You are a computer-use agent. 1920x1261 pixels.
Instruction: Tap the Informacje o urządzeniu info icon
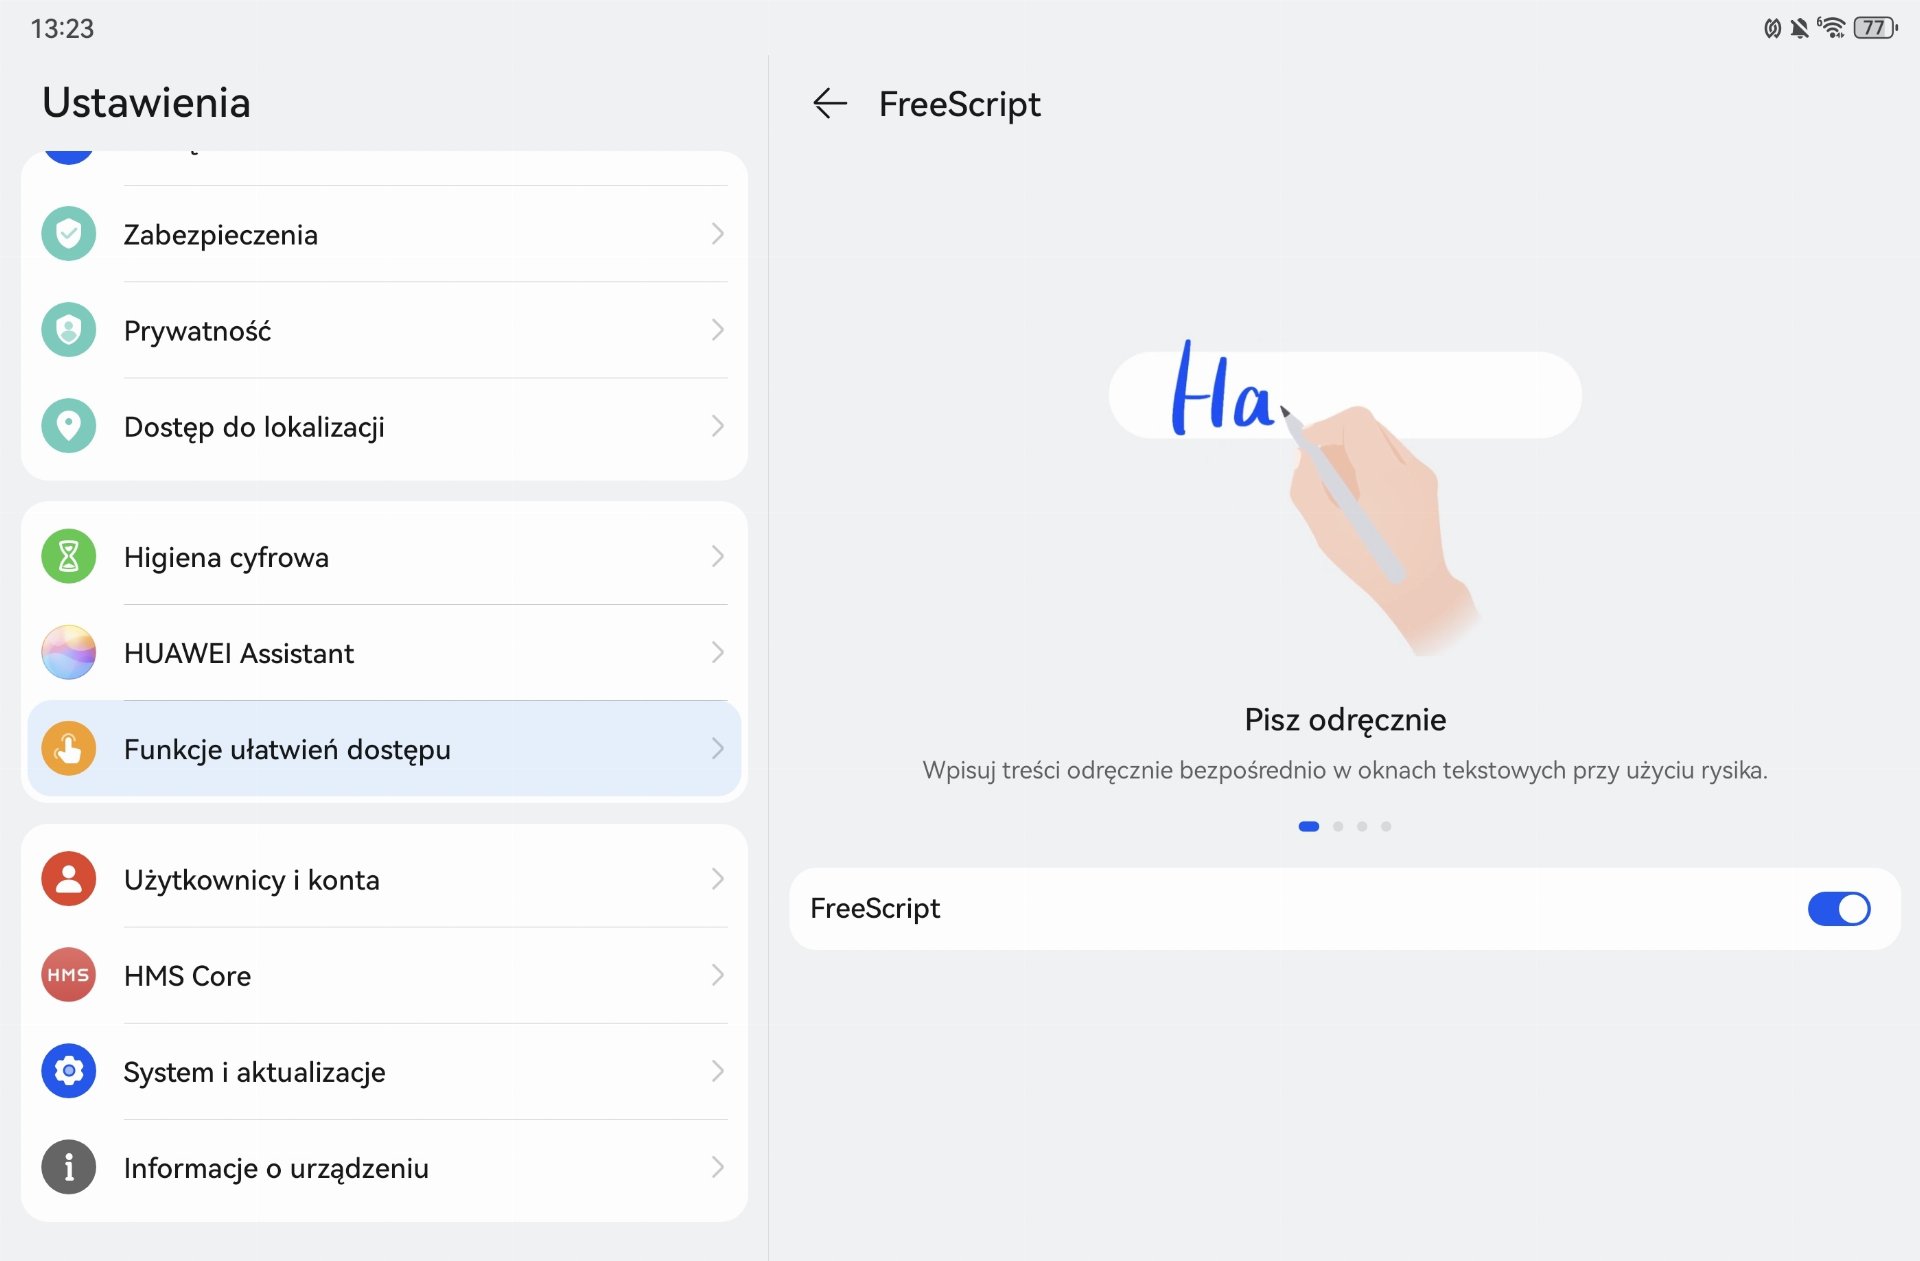(68, 1167)
